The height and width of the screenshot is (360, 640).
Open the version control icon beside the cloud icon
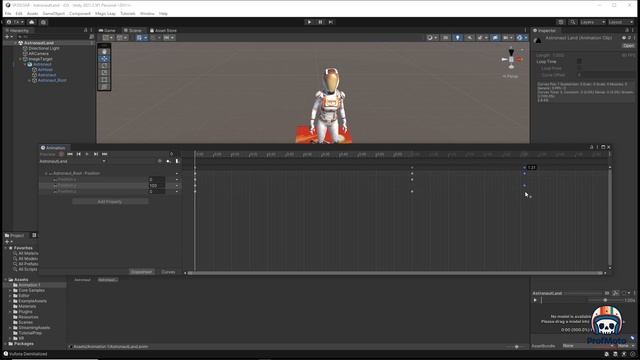pyautogui.click(x=43, y=22)
